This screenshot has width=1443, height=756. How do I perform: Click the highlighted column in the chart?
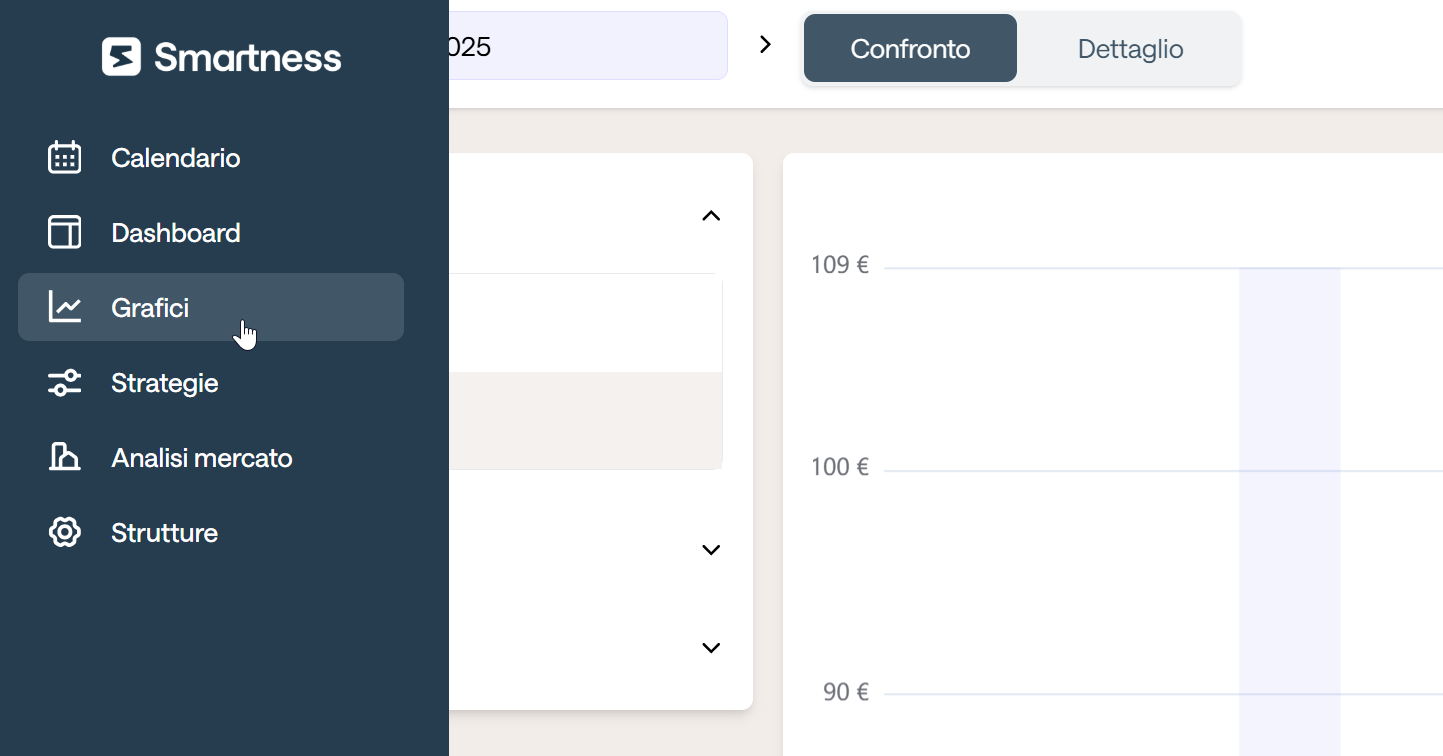[x=1289, y=511]
